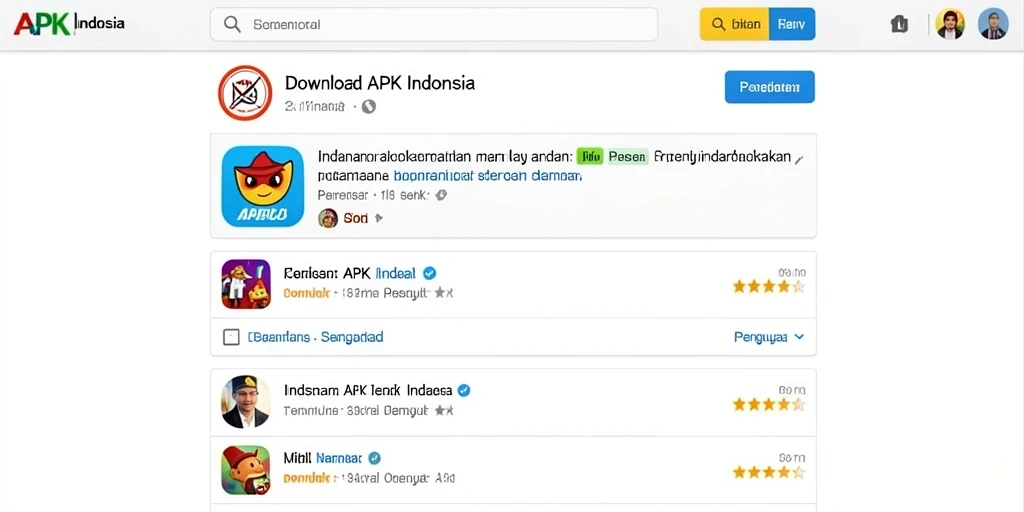This screenshot has width=1024, height=512.
Task: Focus the Somemotal search field
Action: pyautogui.click(x=434, y=24)
